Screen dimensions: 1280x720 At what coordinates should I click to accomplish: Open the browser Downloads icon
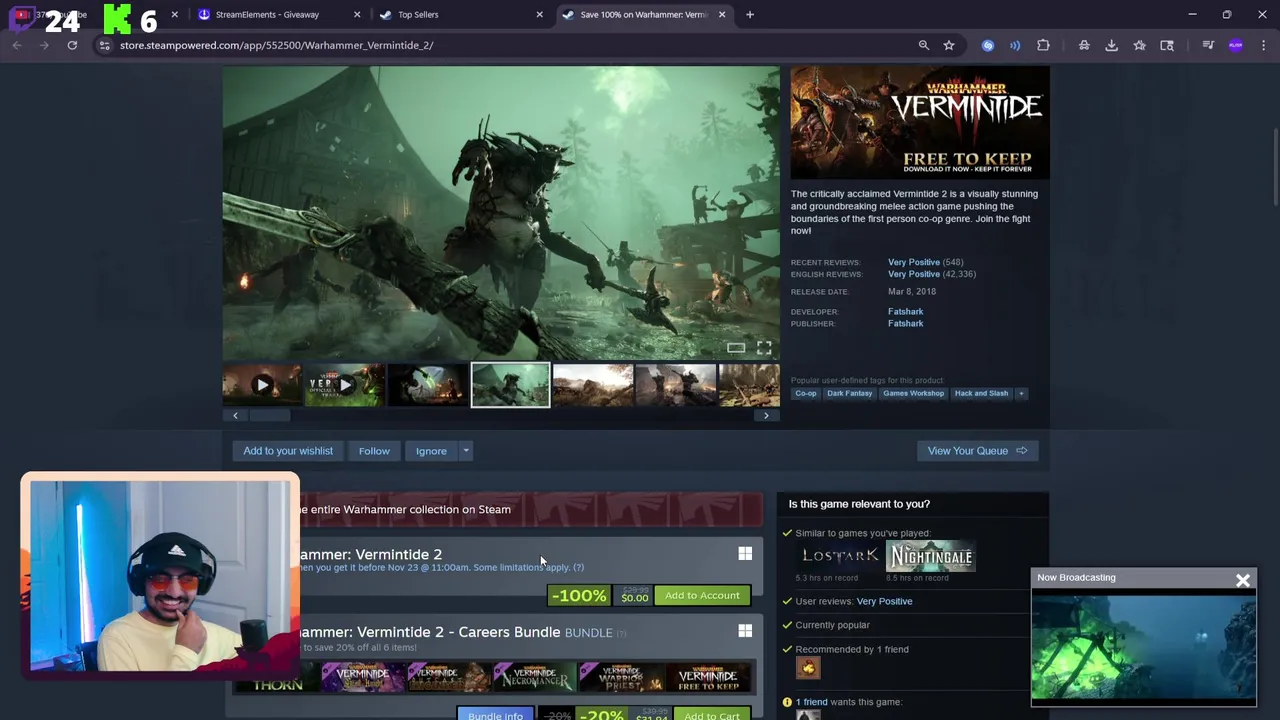1111,45
